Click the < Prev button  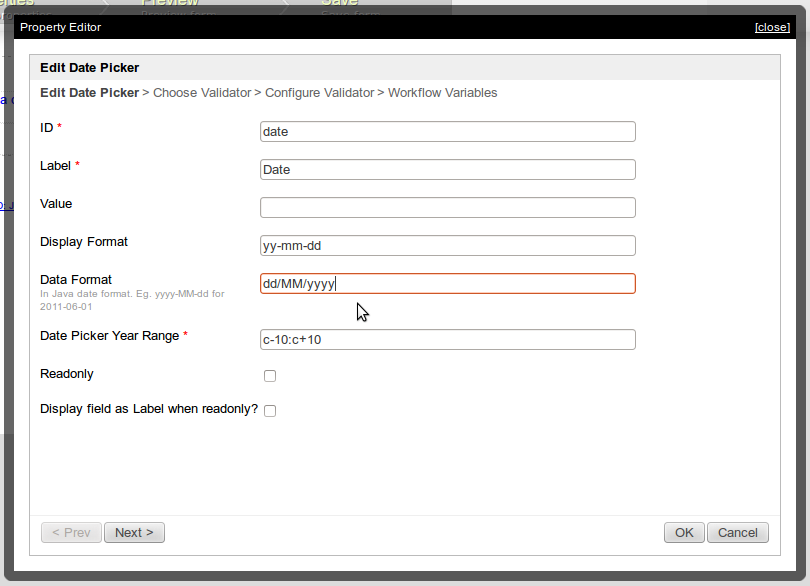71,533
